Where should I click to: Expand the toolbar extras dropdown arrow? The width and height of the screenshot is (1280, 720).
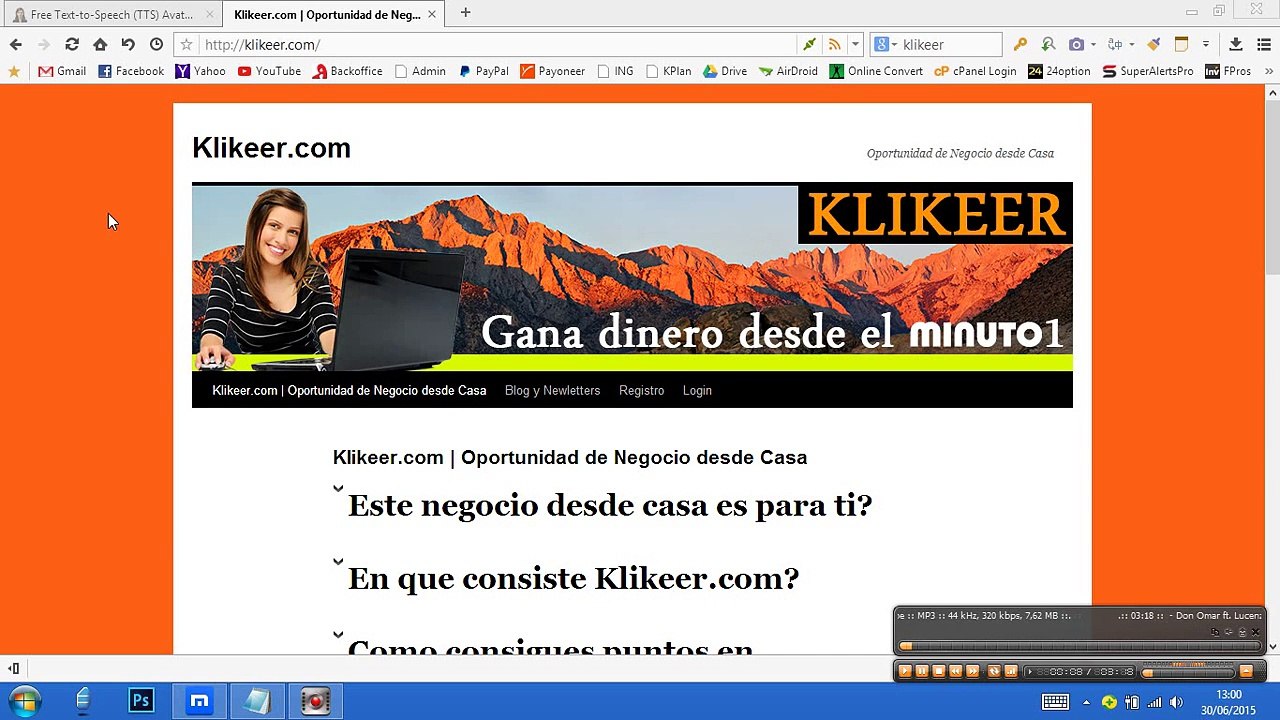(x=1206, y=44)
